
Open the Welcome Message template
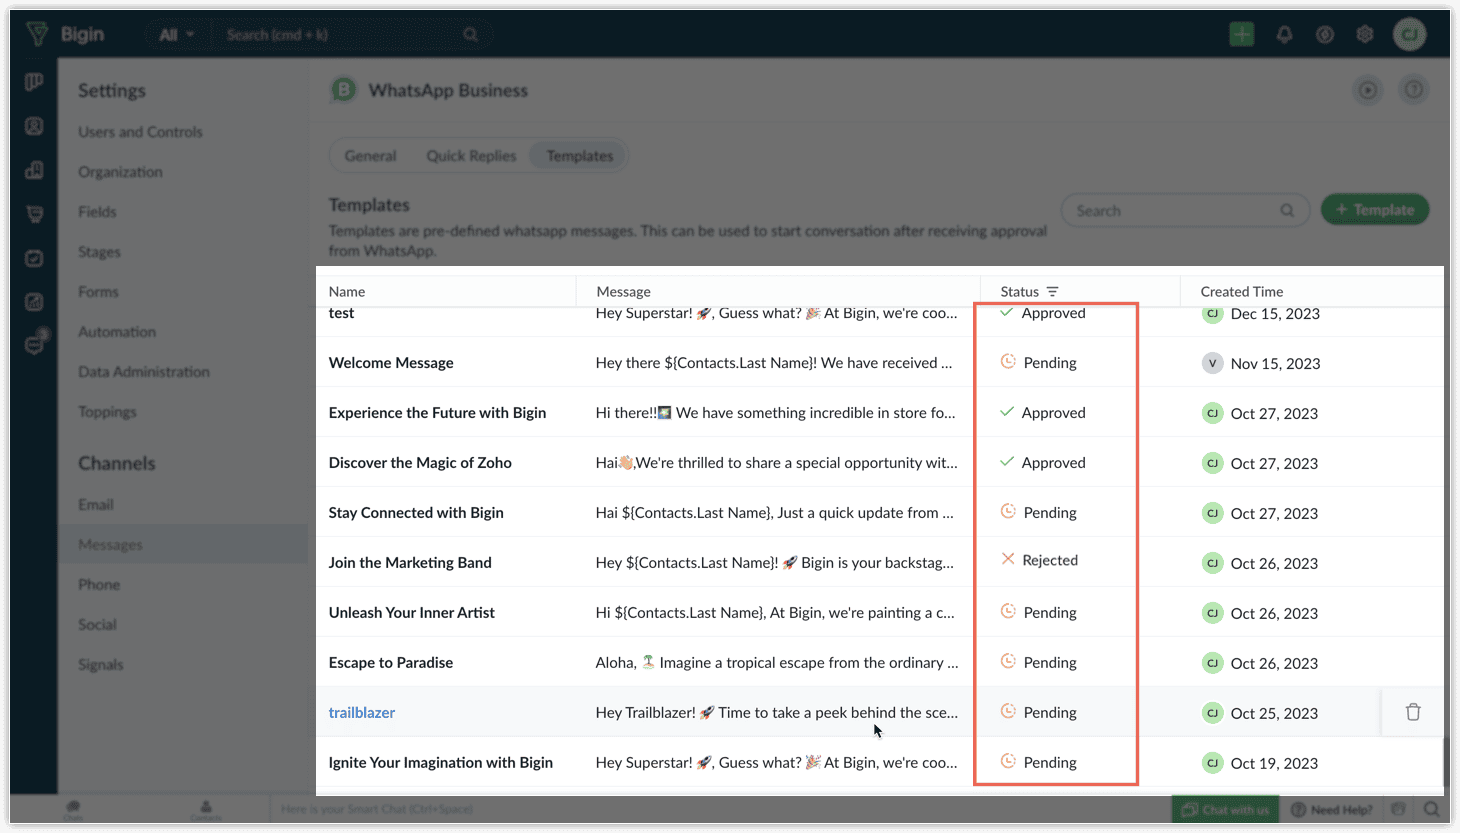[x=391, y=362]
